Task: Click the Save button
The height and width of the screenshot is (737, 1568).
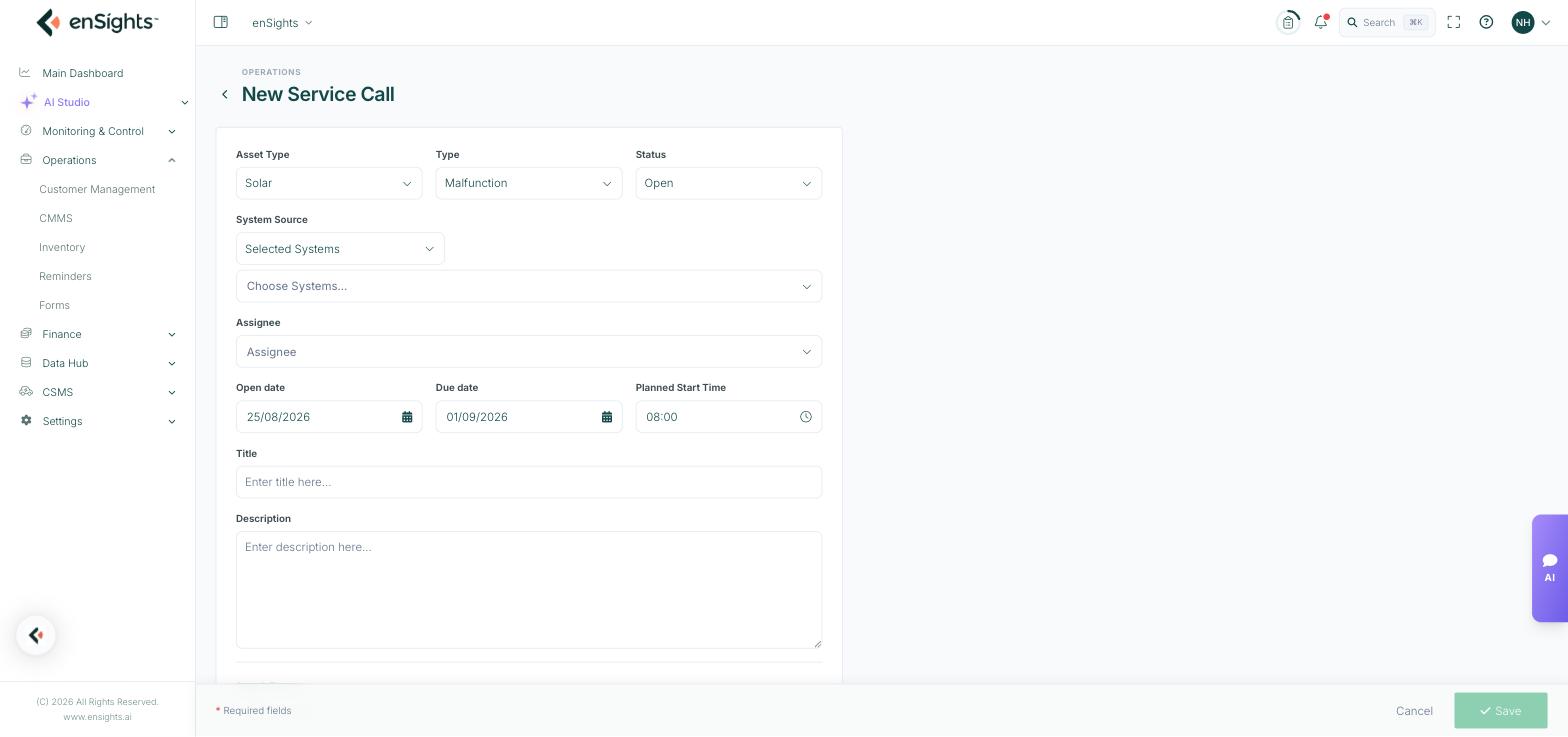Action: coord(1501,711)
